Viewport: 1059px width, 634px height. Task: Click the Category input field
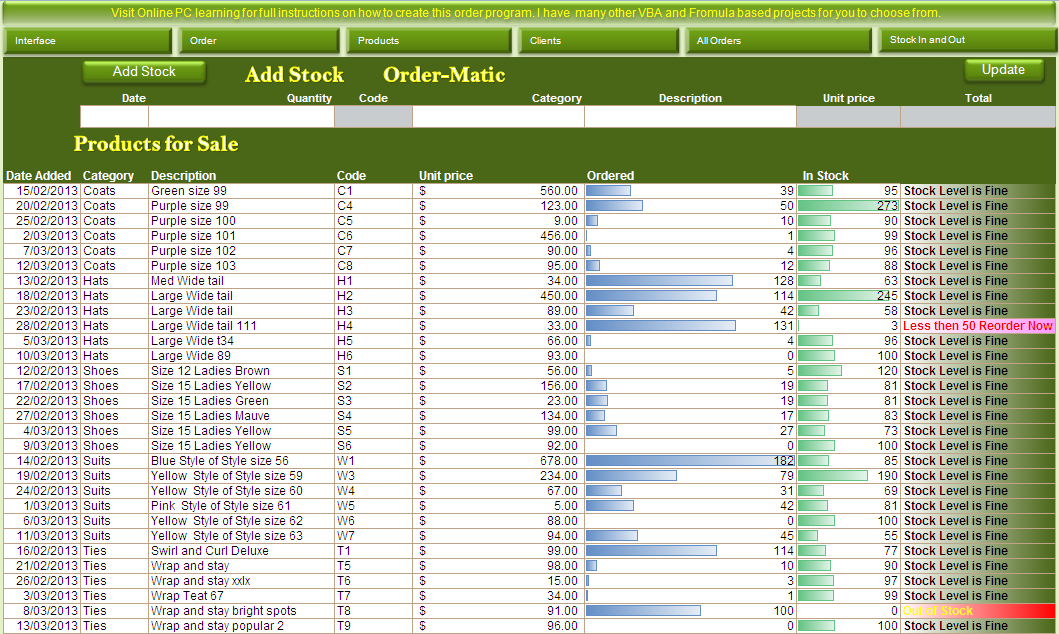pyautogui.click(x=498, y=117)
